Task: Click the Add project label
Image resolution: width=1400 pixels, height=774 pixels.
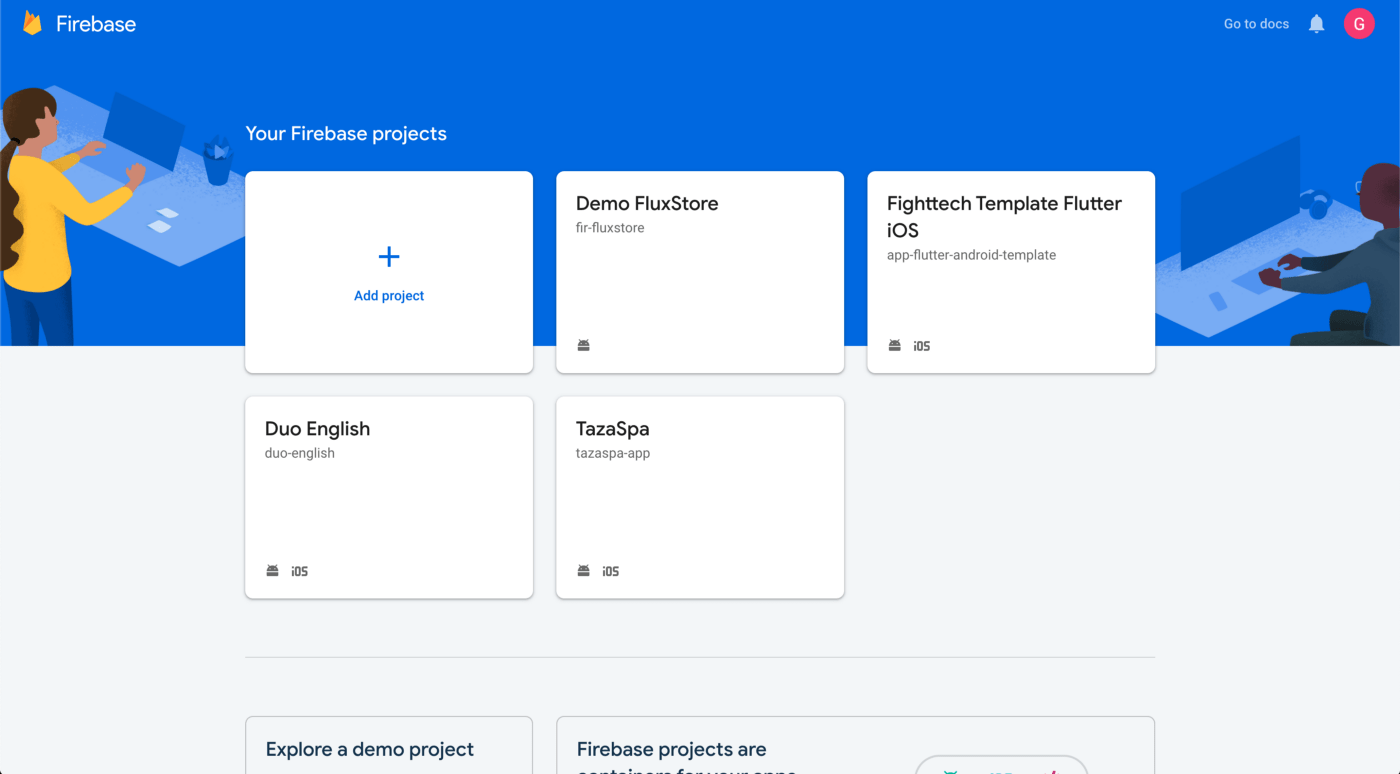Action: 389,296
